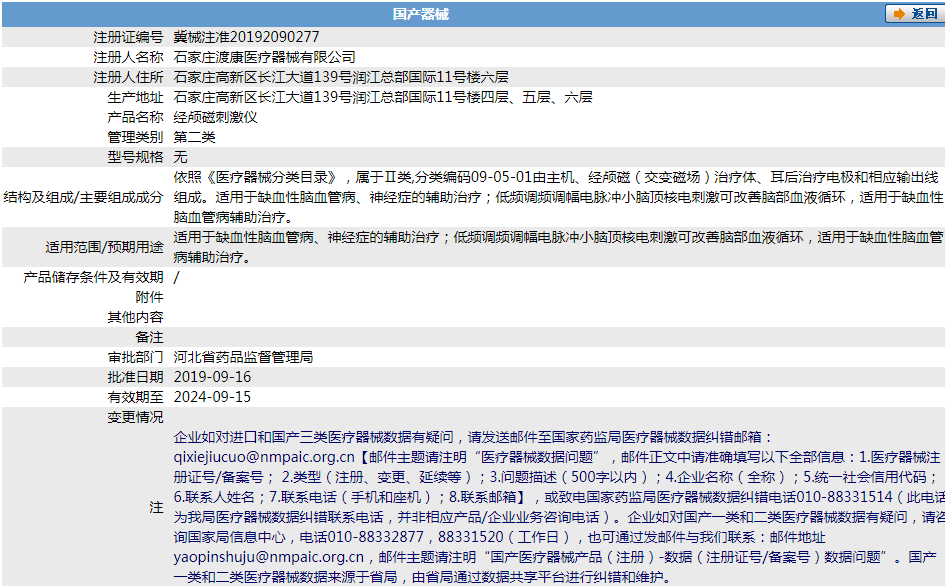The height and width of the screenshot is (586, 945).
Task: Click the 附件 label
Action: (x=149, y=297)
